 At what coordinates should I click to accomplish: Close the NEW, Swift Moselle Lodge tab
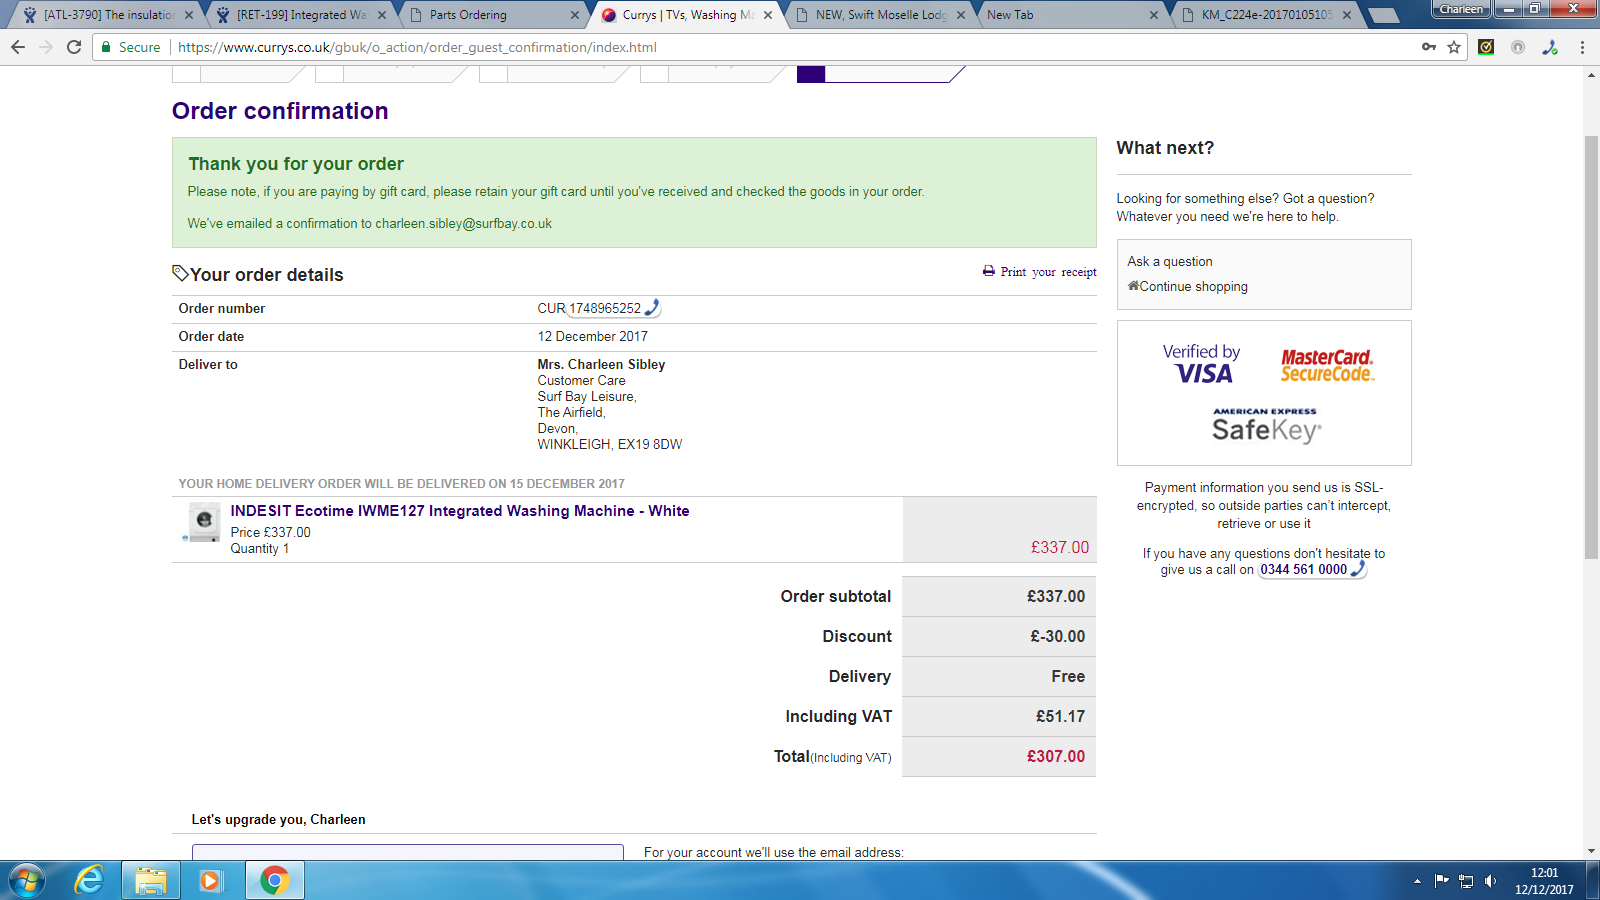click(961, 15)
